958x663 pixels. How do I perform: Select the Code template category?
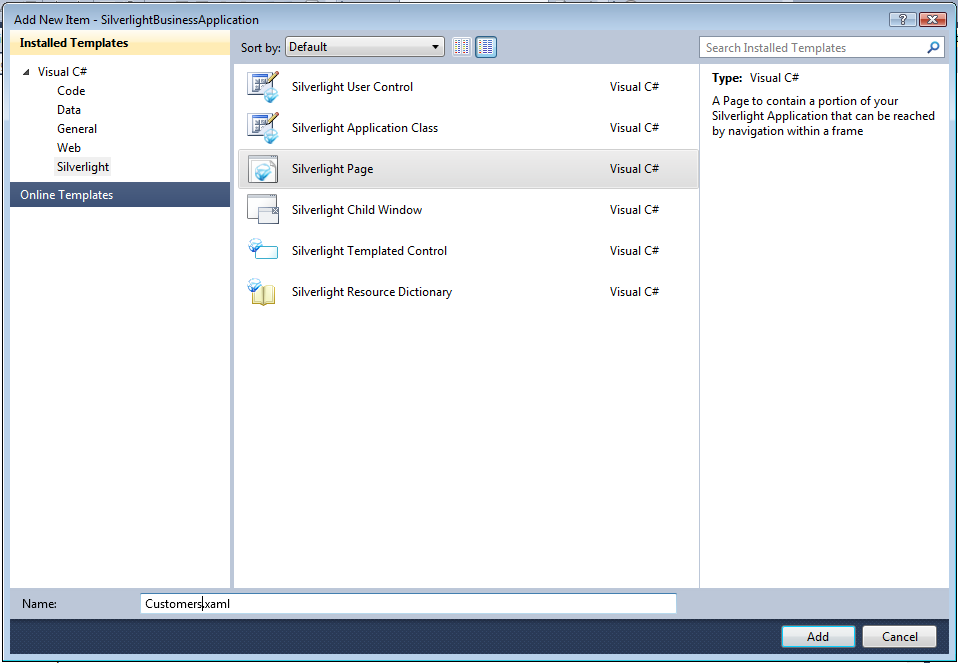[70, 90]
